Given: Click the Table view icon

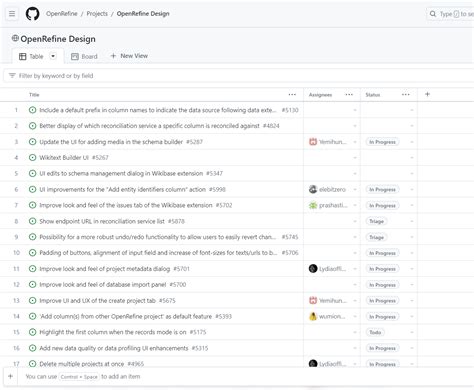Looking at the screenshot, I should pos(22,56).
